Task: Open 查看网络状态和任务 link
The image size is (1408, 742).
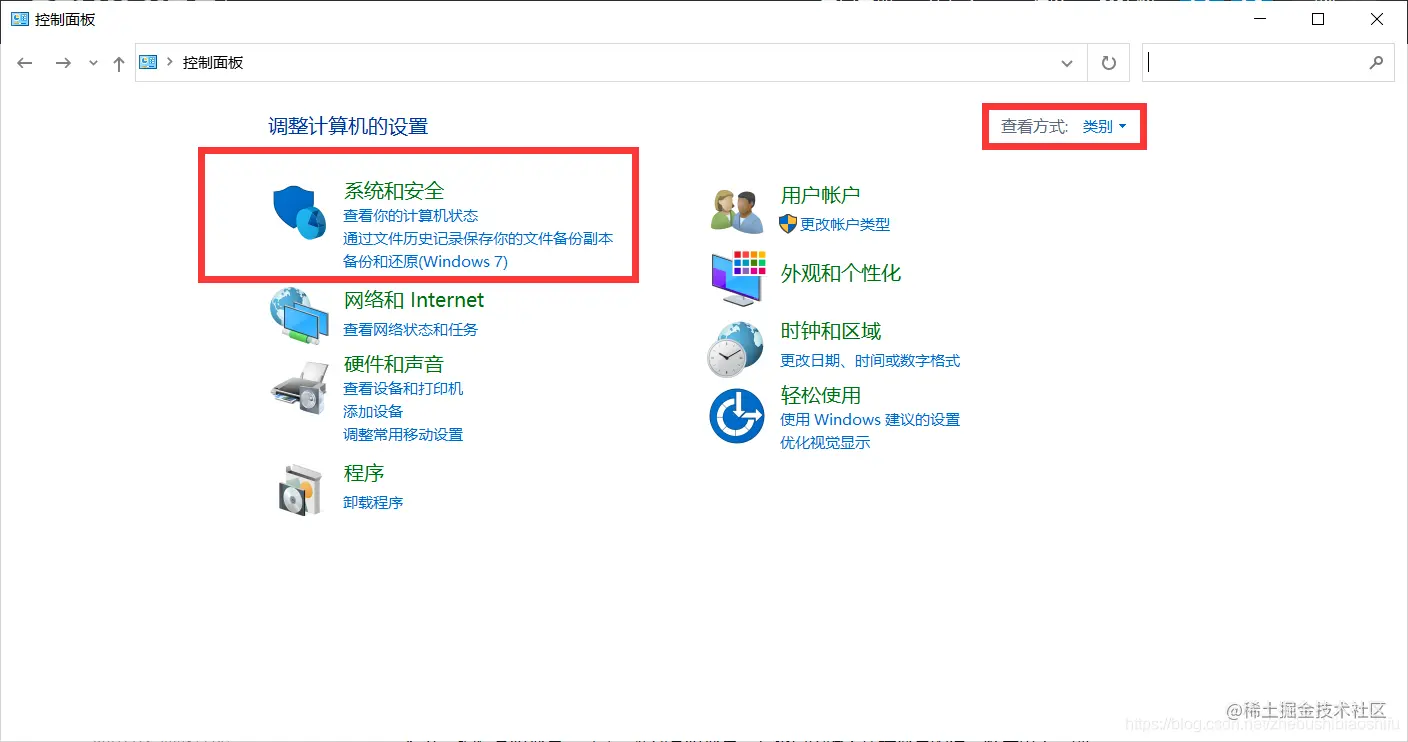Action: tap(411, 329)
